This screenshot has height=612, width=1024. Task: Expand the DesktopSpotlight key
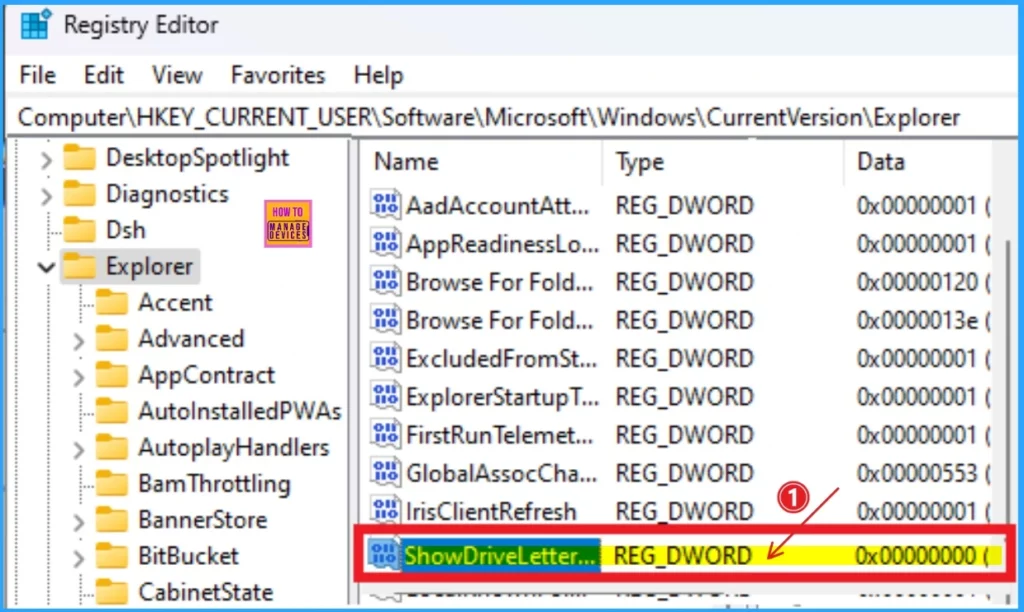pyautogui.click(x=46, y=159)
